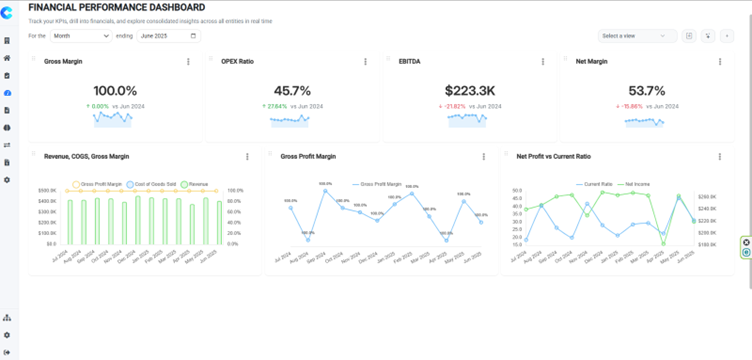
Task: Open Gross Profit Margin chart card menu
Action: pyautogui.click(x=483, y=157)
